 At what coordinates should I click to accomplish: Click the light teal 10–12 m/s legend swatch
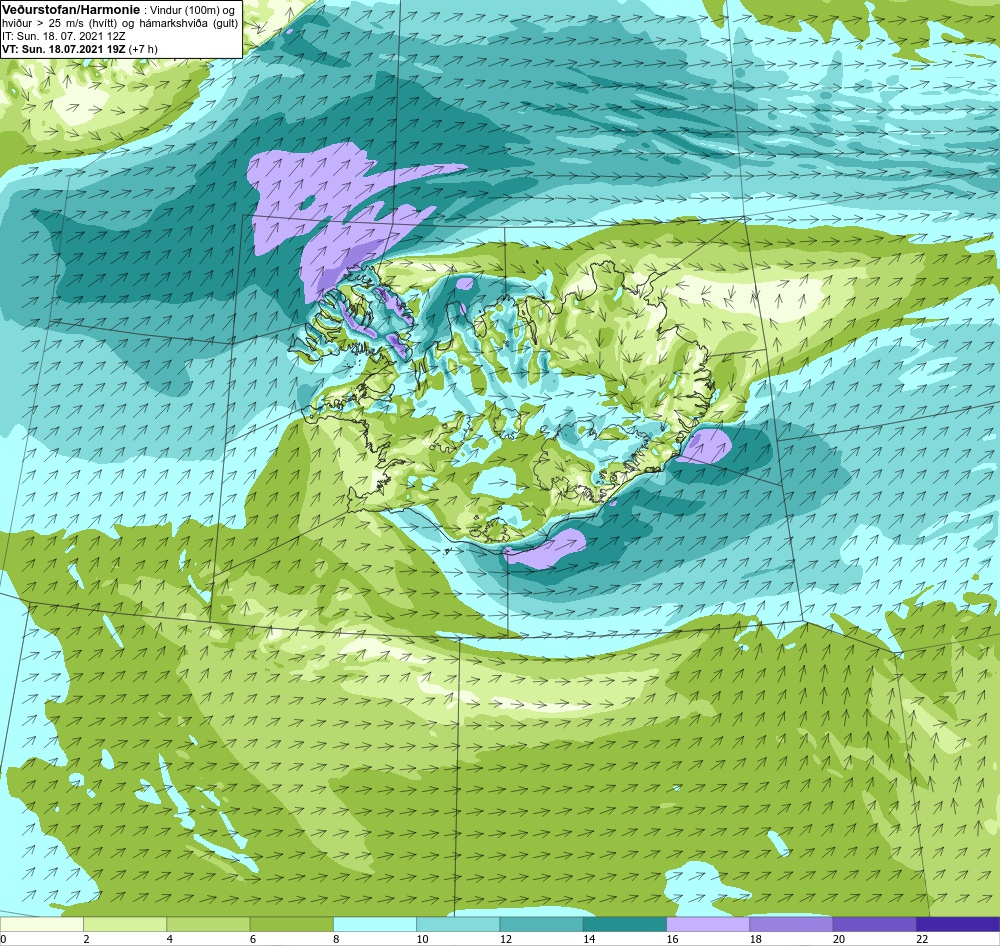click(458, 924)
